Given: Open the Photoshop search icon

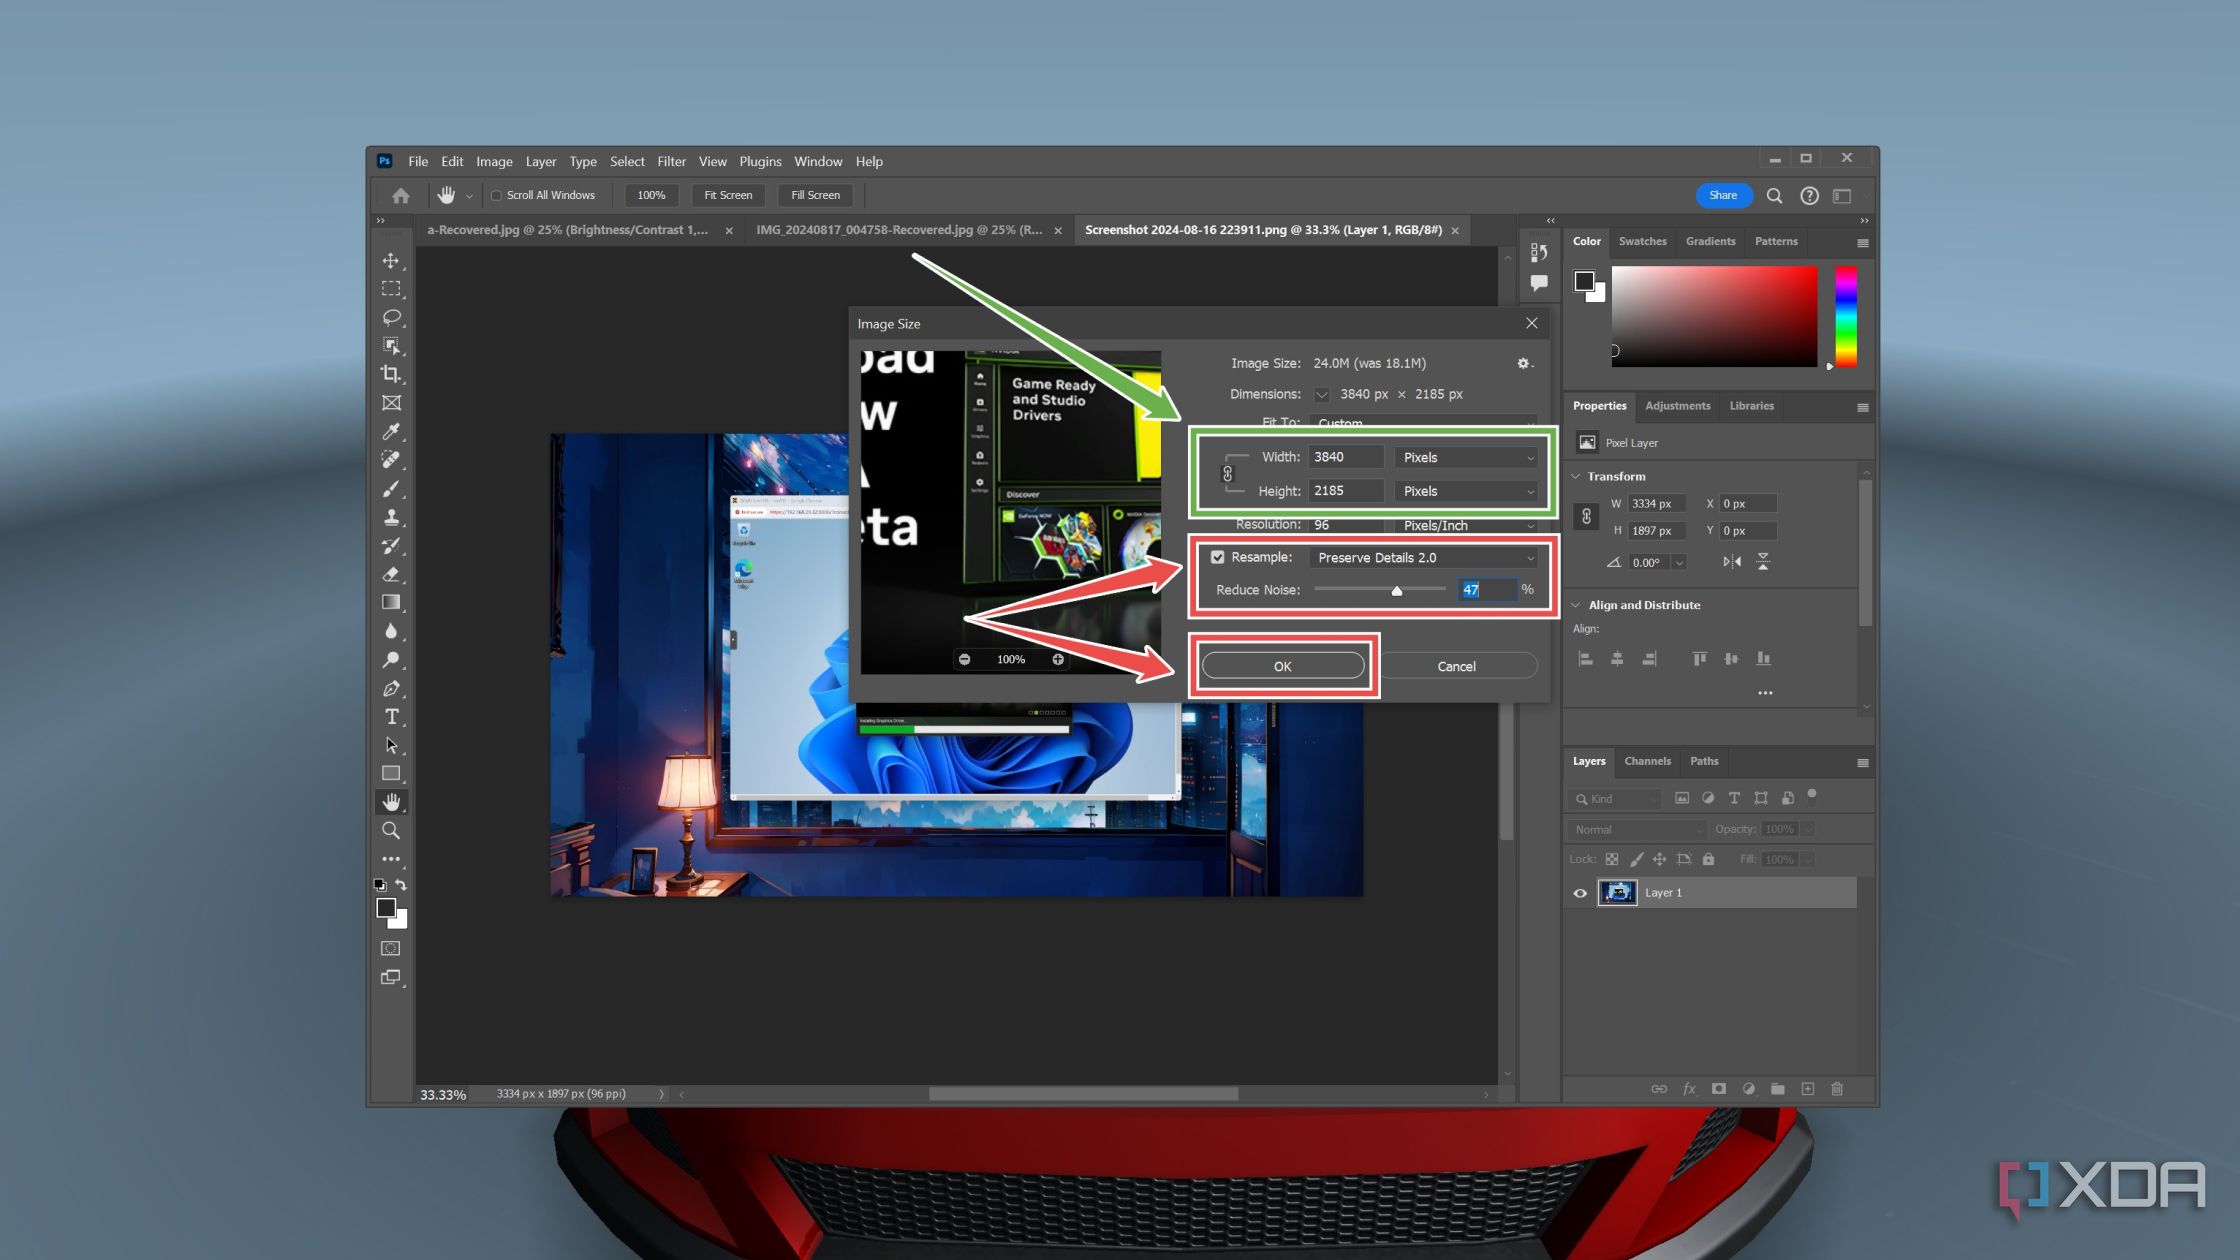Looking at the screenshot, I should tap(1774, 195).
